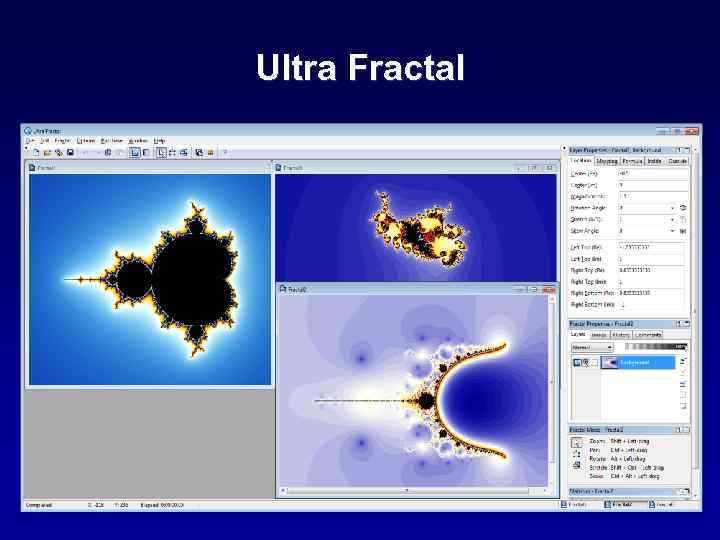Click the third layer tool button in Layers tab
The height and width of the screenshot is (540, 720).
click(x=683, y=384)
